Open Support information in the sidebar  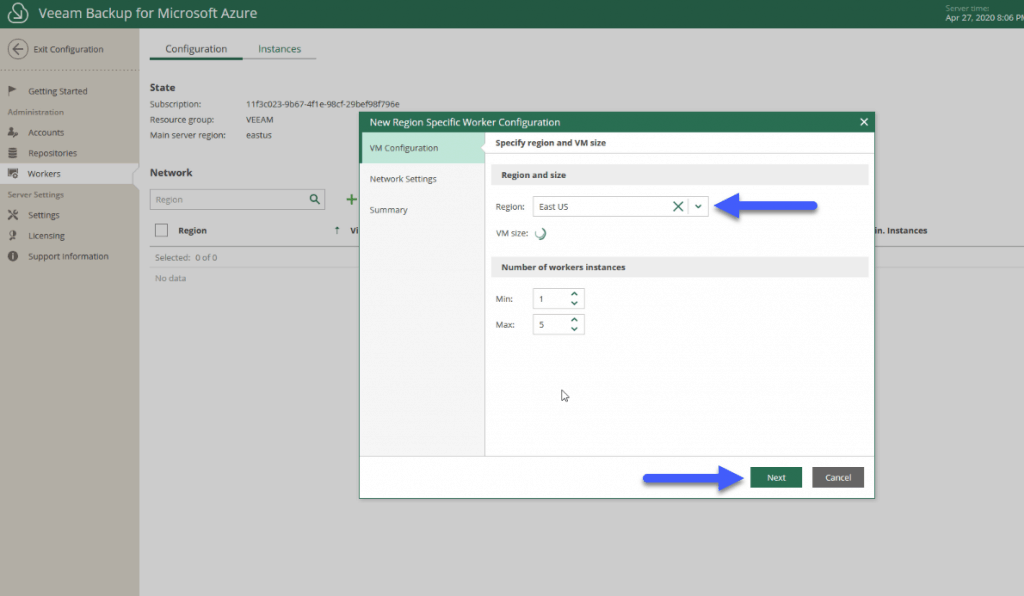(68, 257)
